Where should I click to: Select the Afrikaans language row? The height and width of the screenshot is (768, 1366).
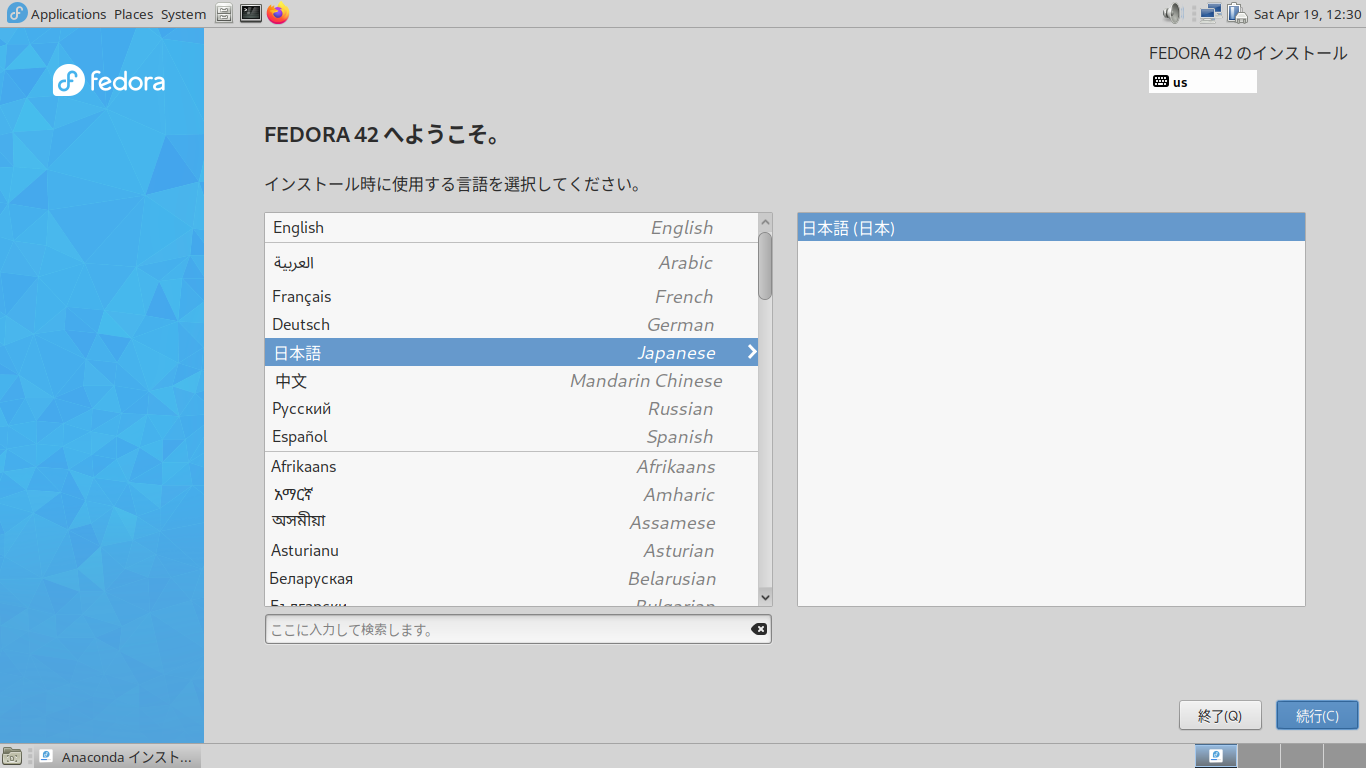[511, 467]
